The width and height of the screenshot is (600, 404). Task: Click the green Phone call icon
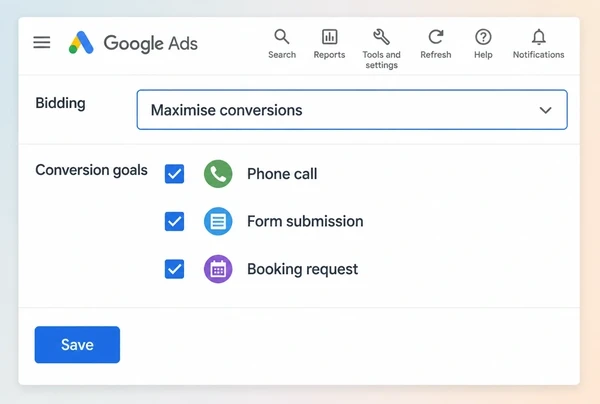click(218, 174)
